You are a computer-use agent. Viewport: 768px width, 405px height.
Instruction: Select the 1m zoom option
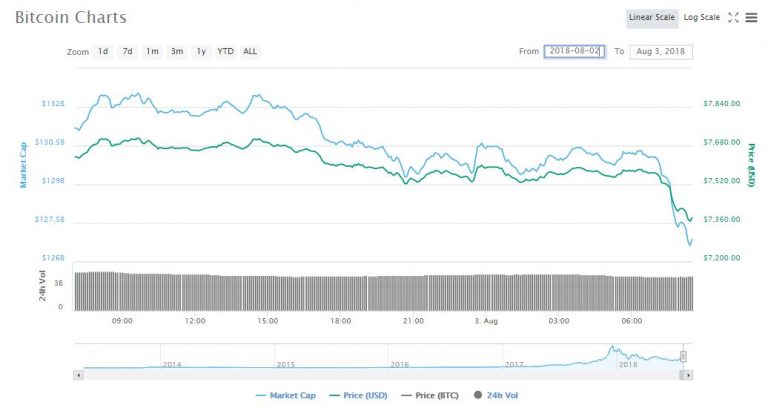151,51
